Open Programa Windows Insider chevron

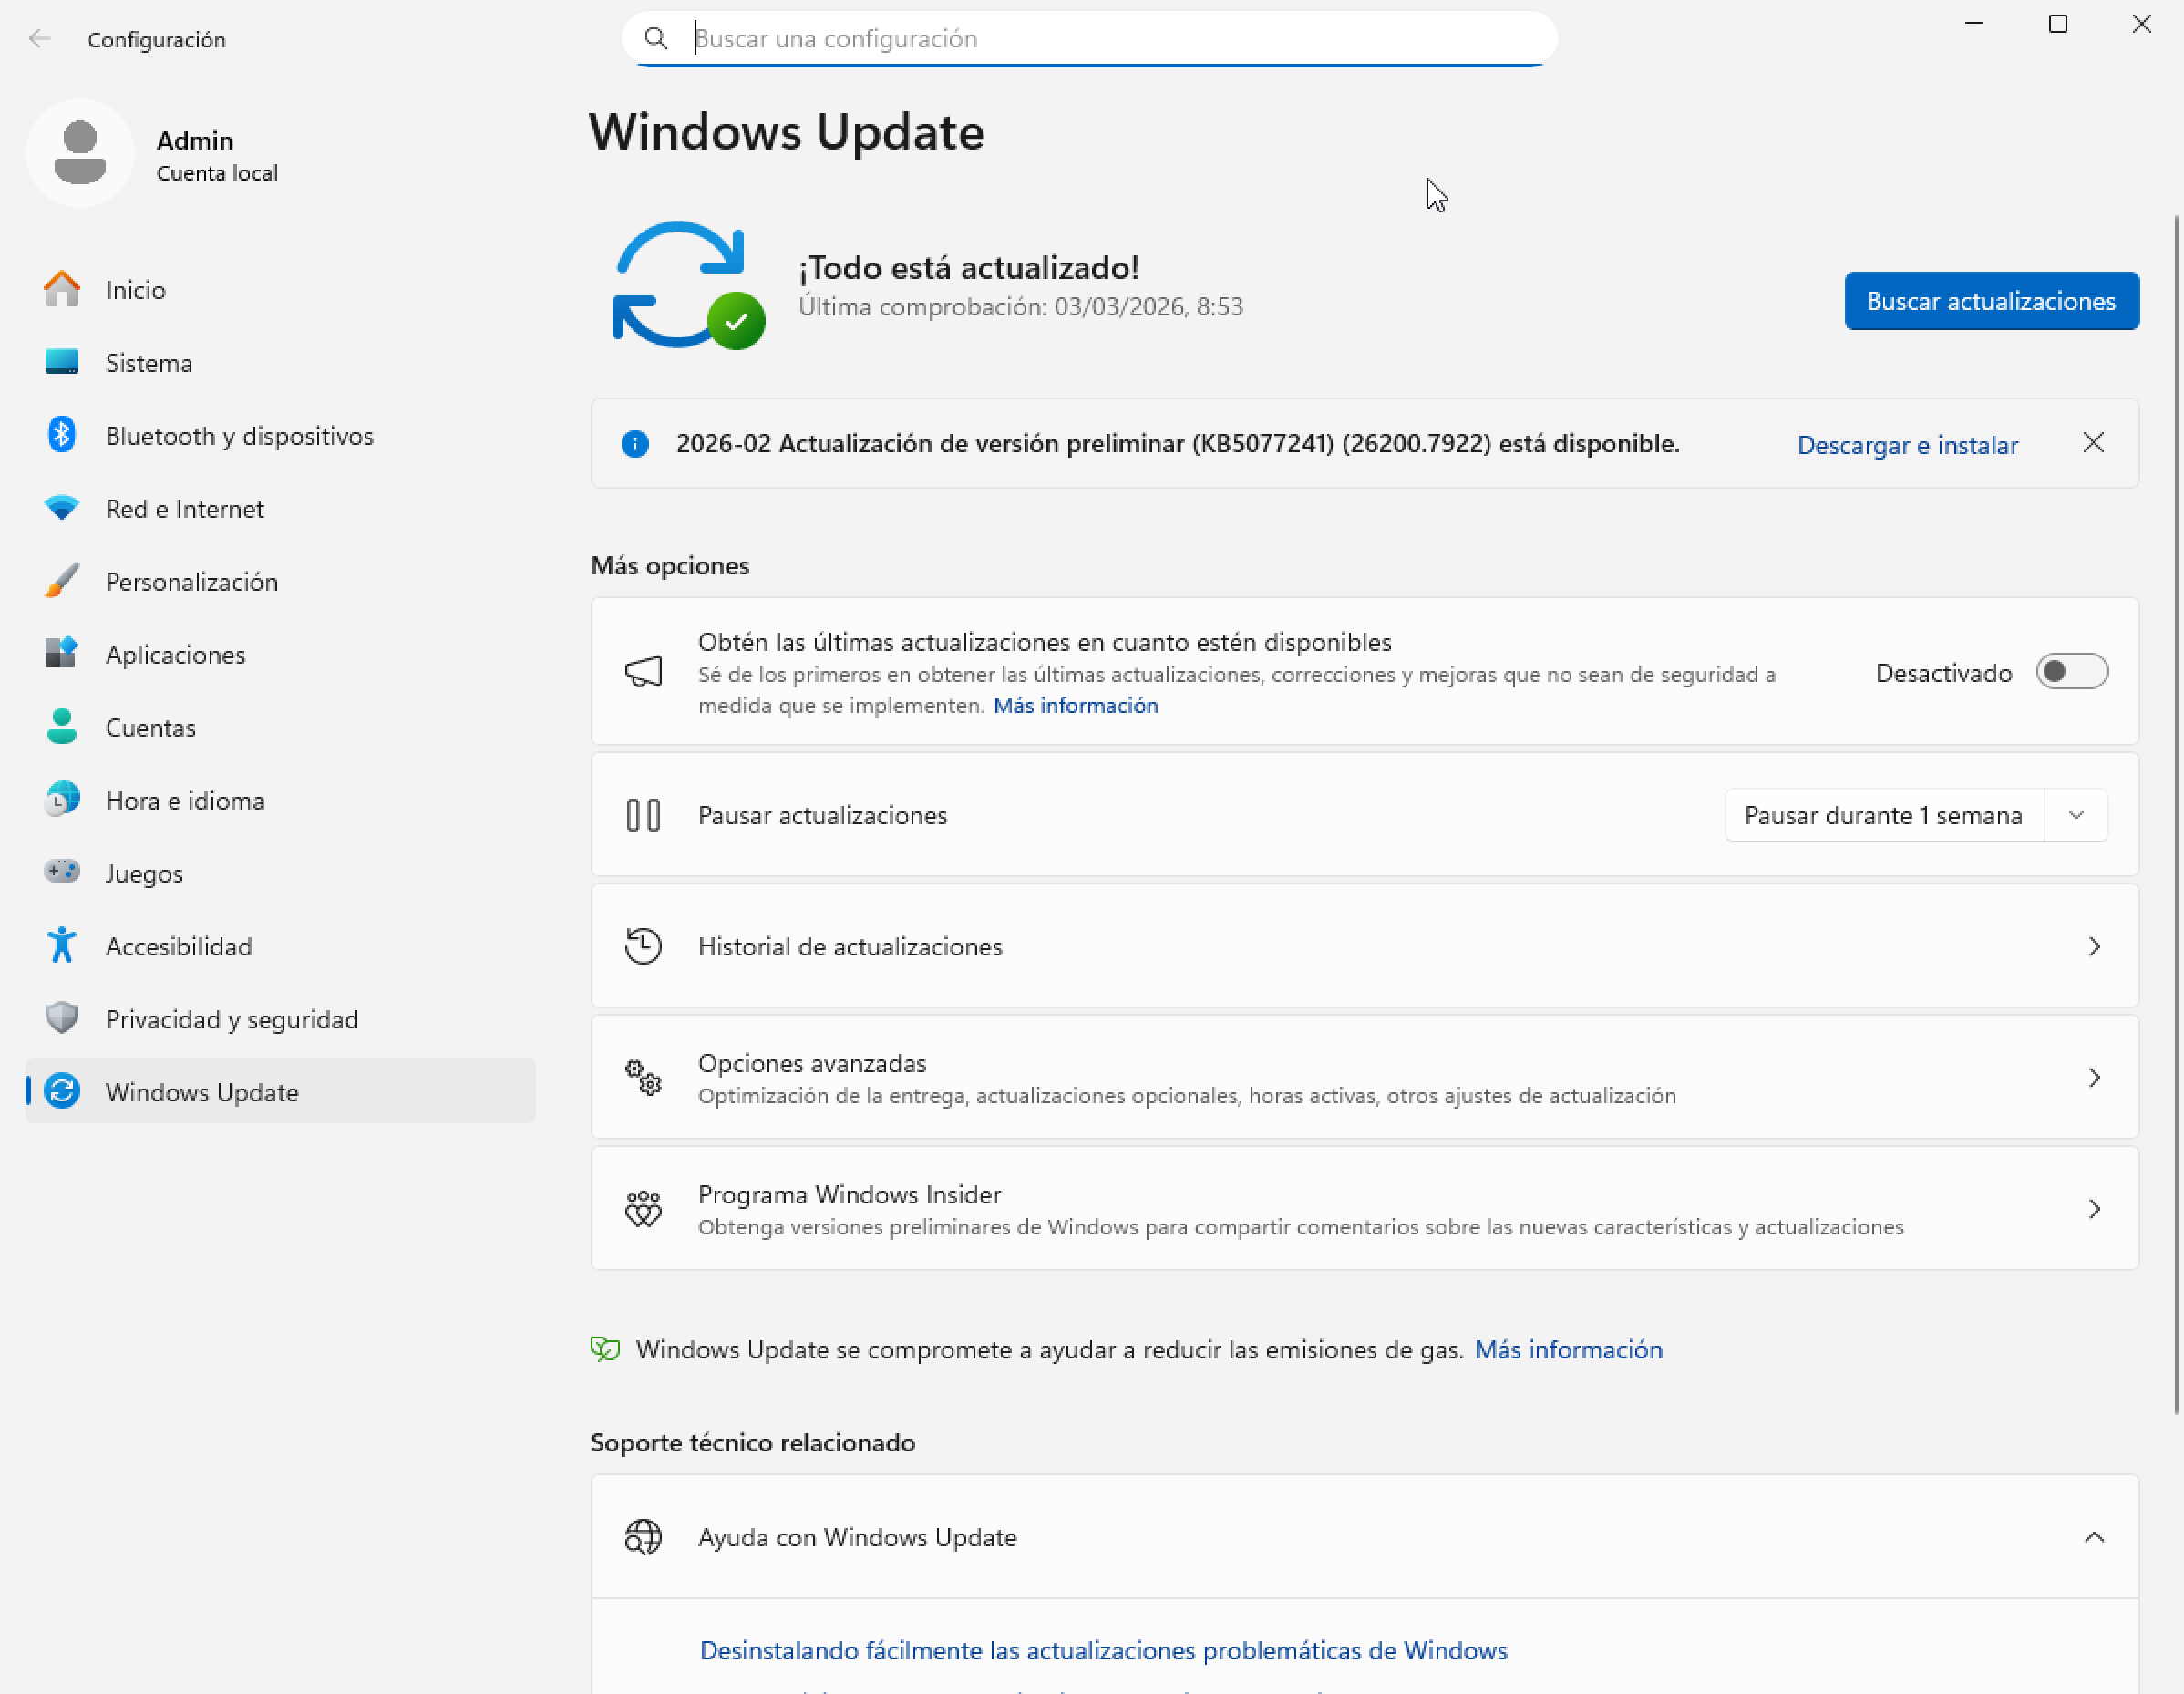2094,1208
